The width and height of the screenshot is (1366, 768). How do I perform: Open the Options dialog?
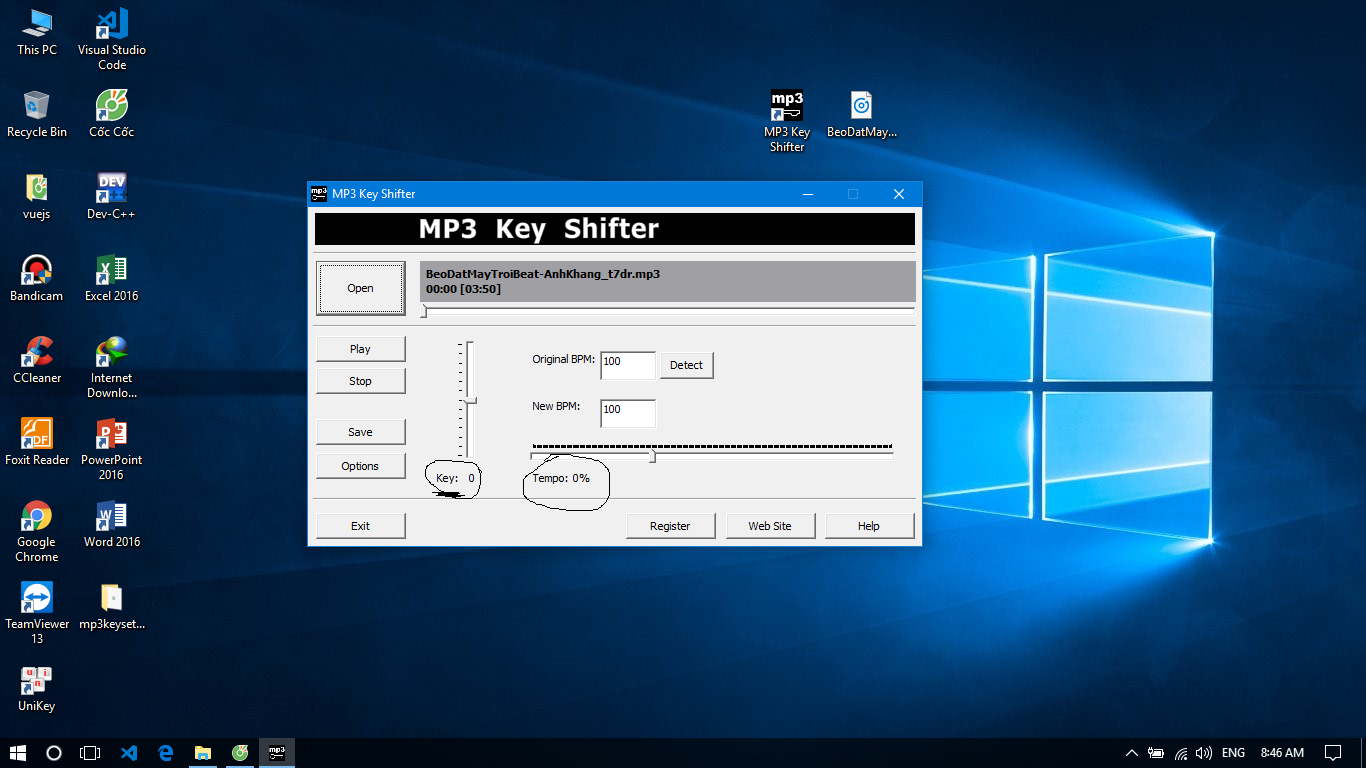pyautogui.click(x=360, y=466)
